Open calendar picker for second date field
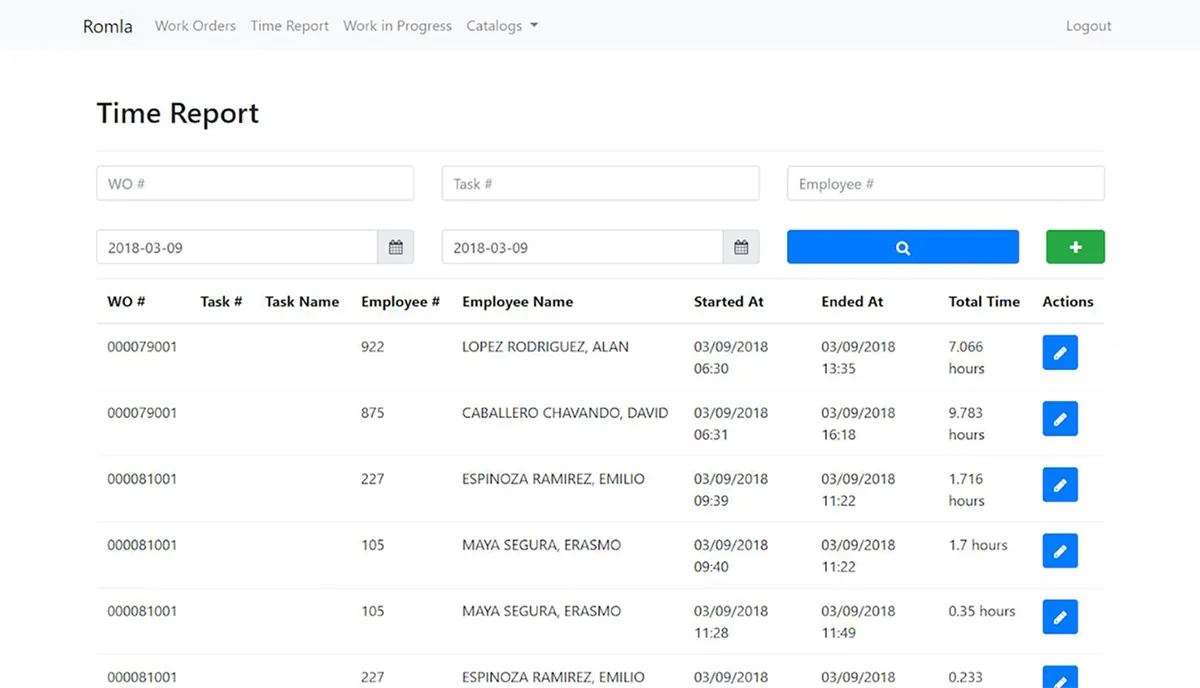 (x=741, y=247)
